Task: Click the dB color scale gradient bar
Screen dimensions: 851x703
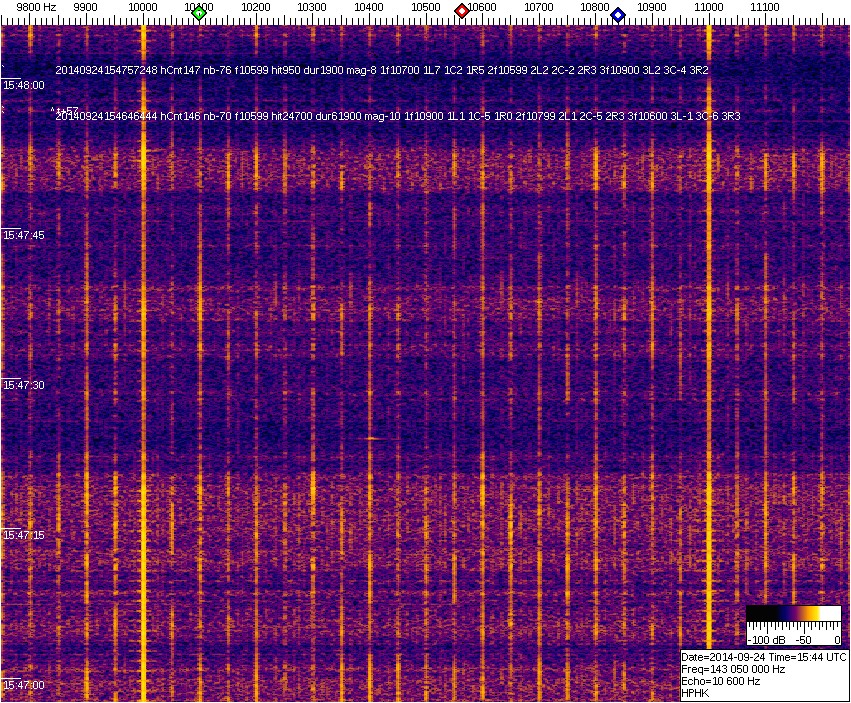Action: 794,614
